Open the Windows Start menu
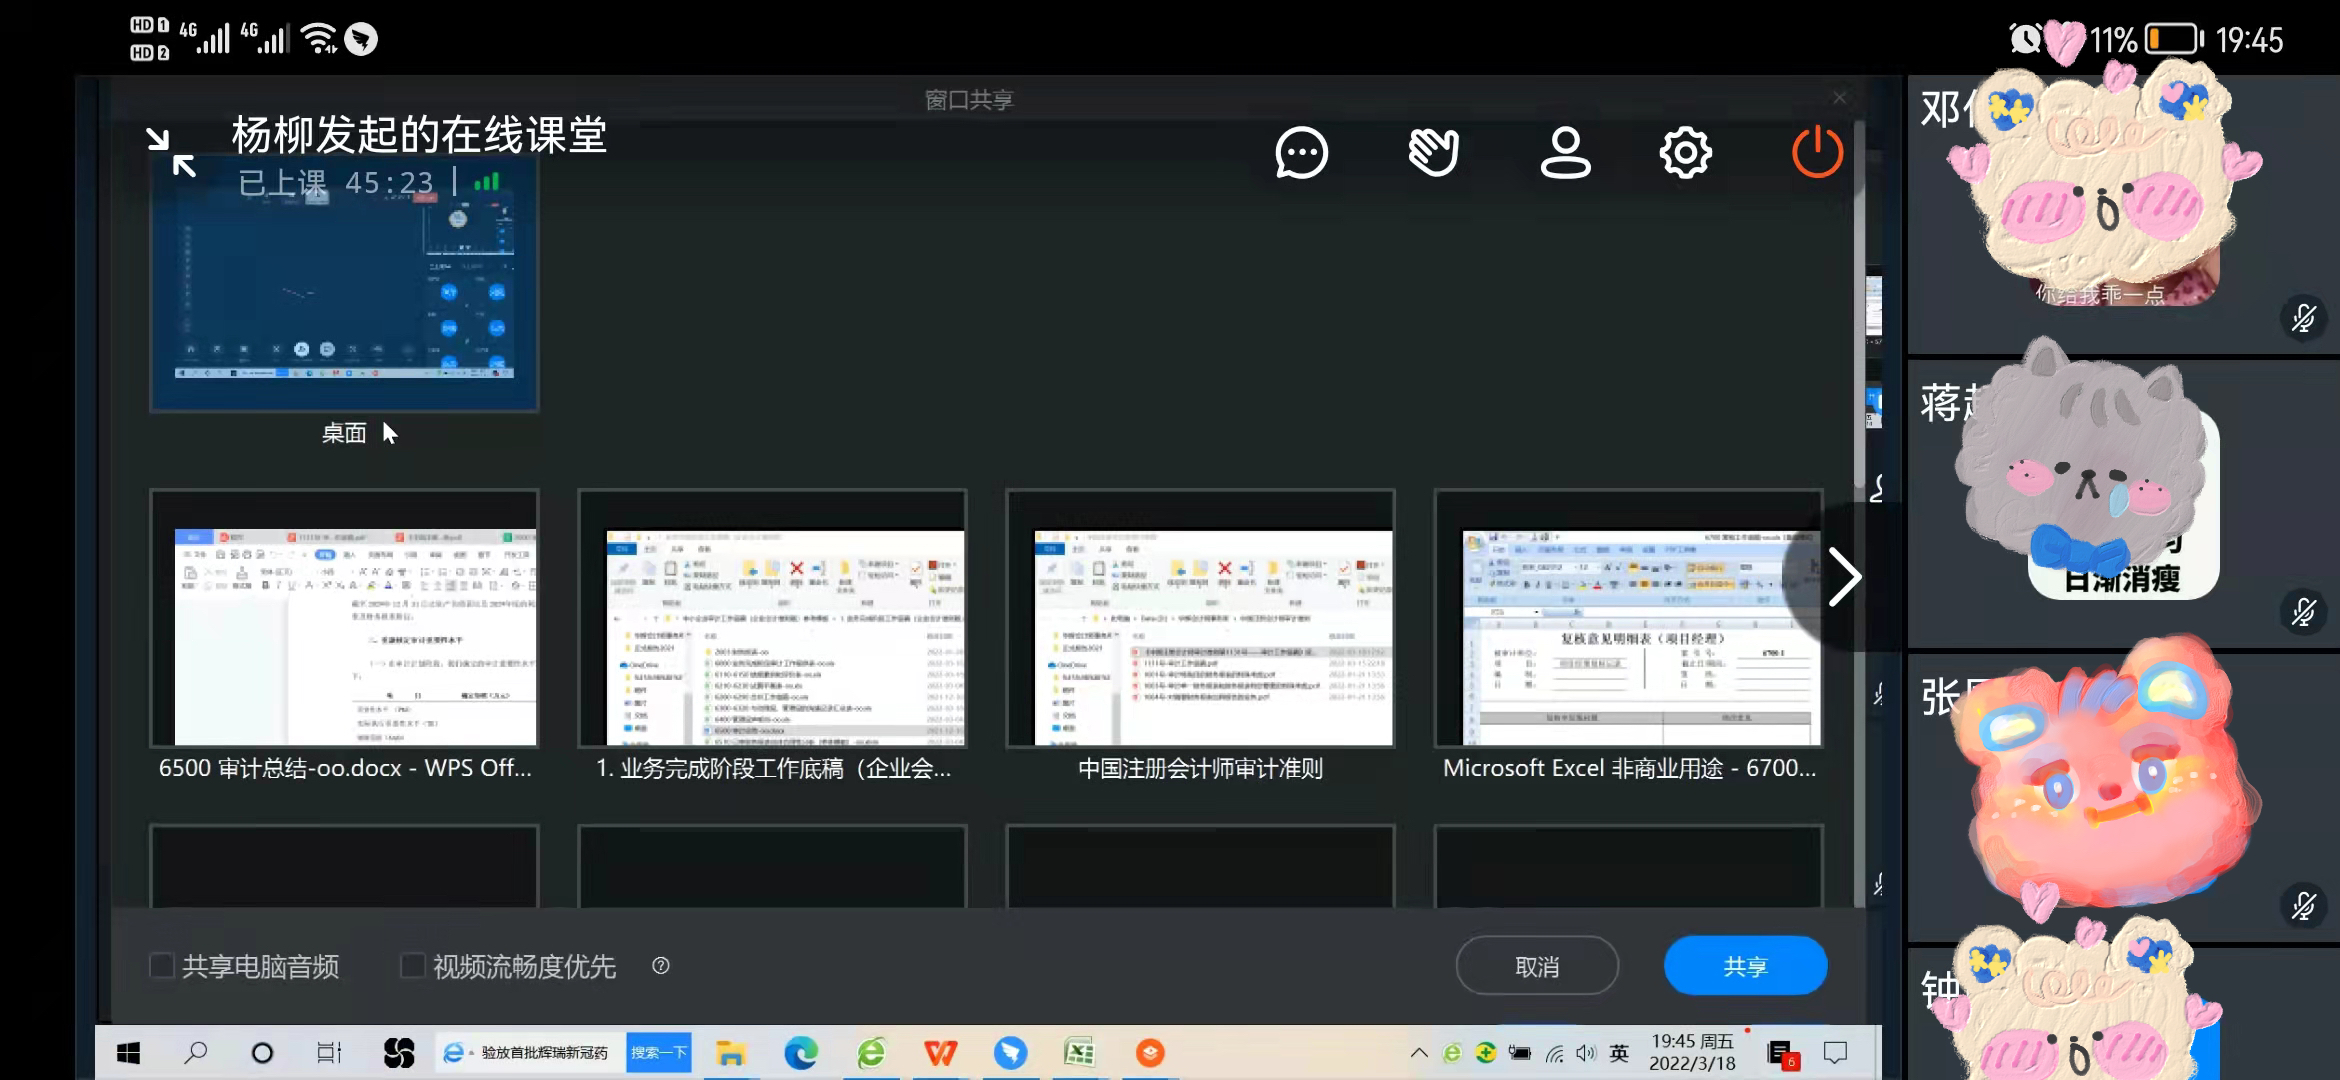Screen dimensions: 2340x1080 pos(128,1053)
